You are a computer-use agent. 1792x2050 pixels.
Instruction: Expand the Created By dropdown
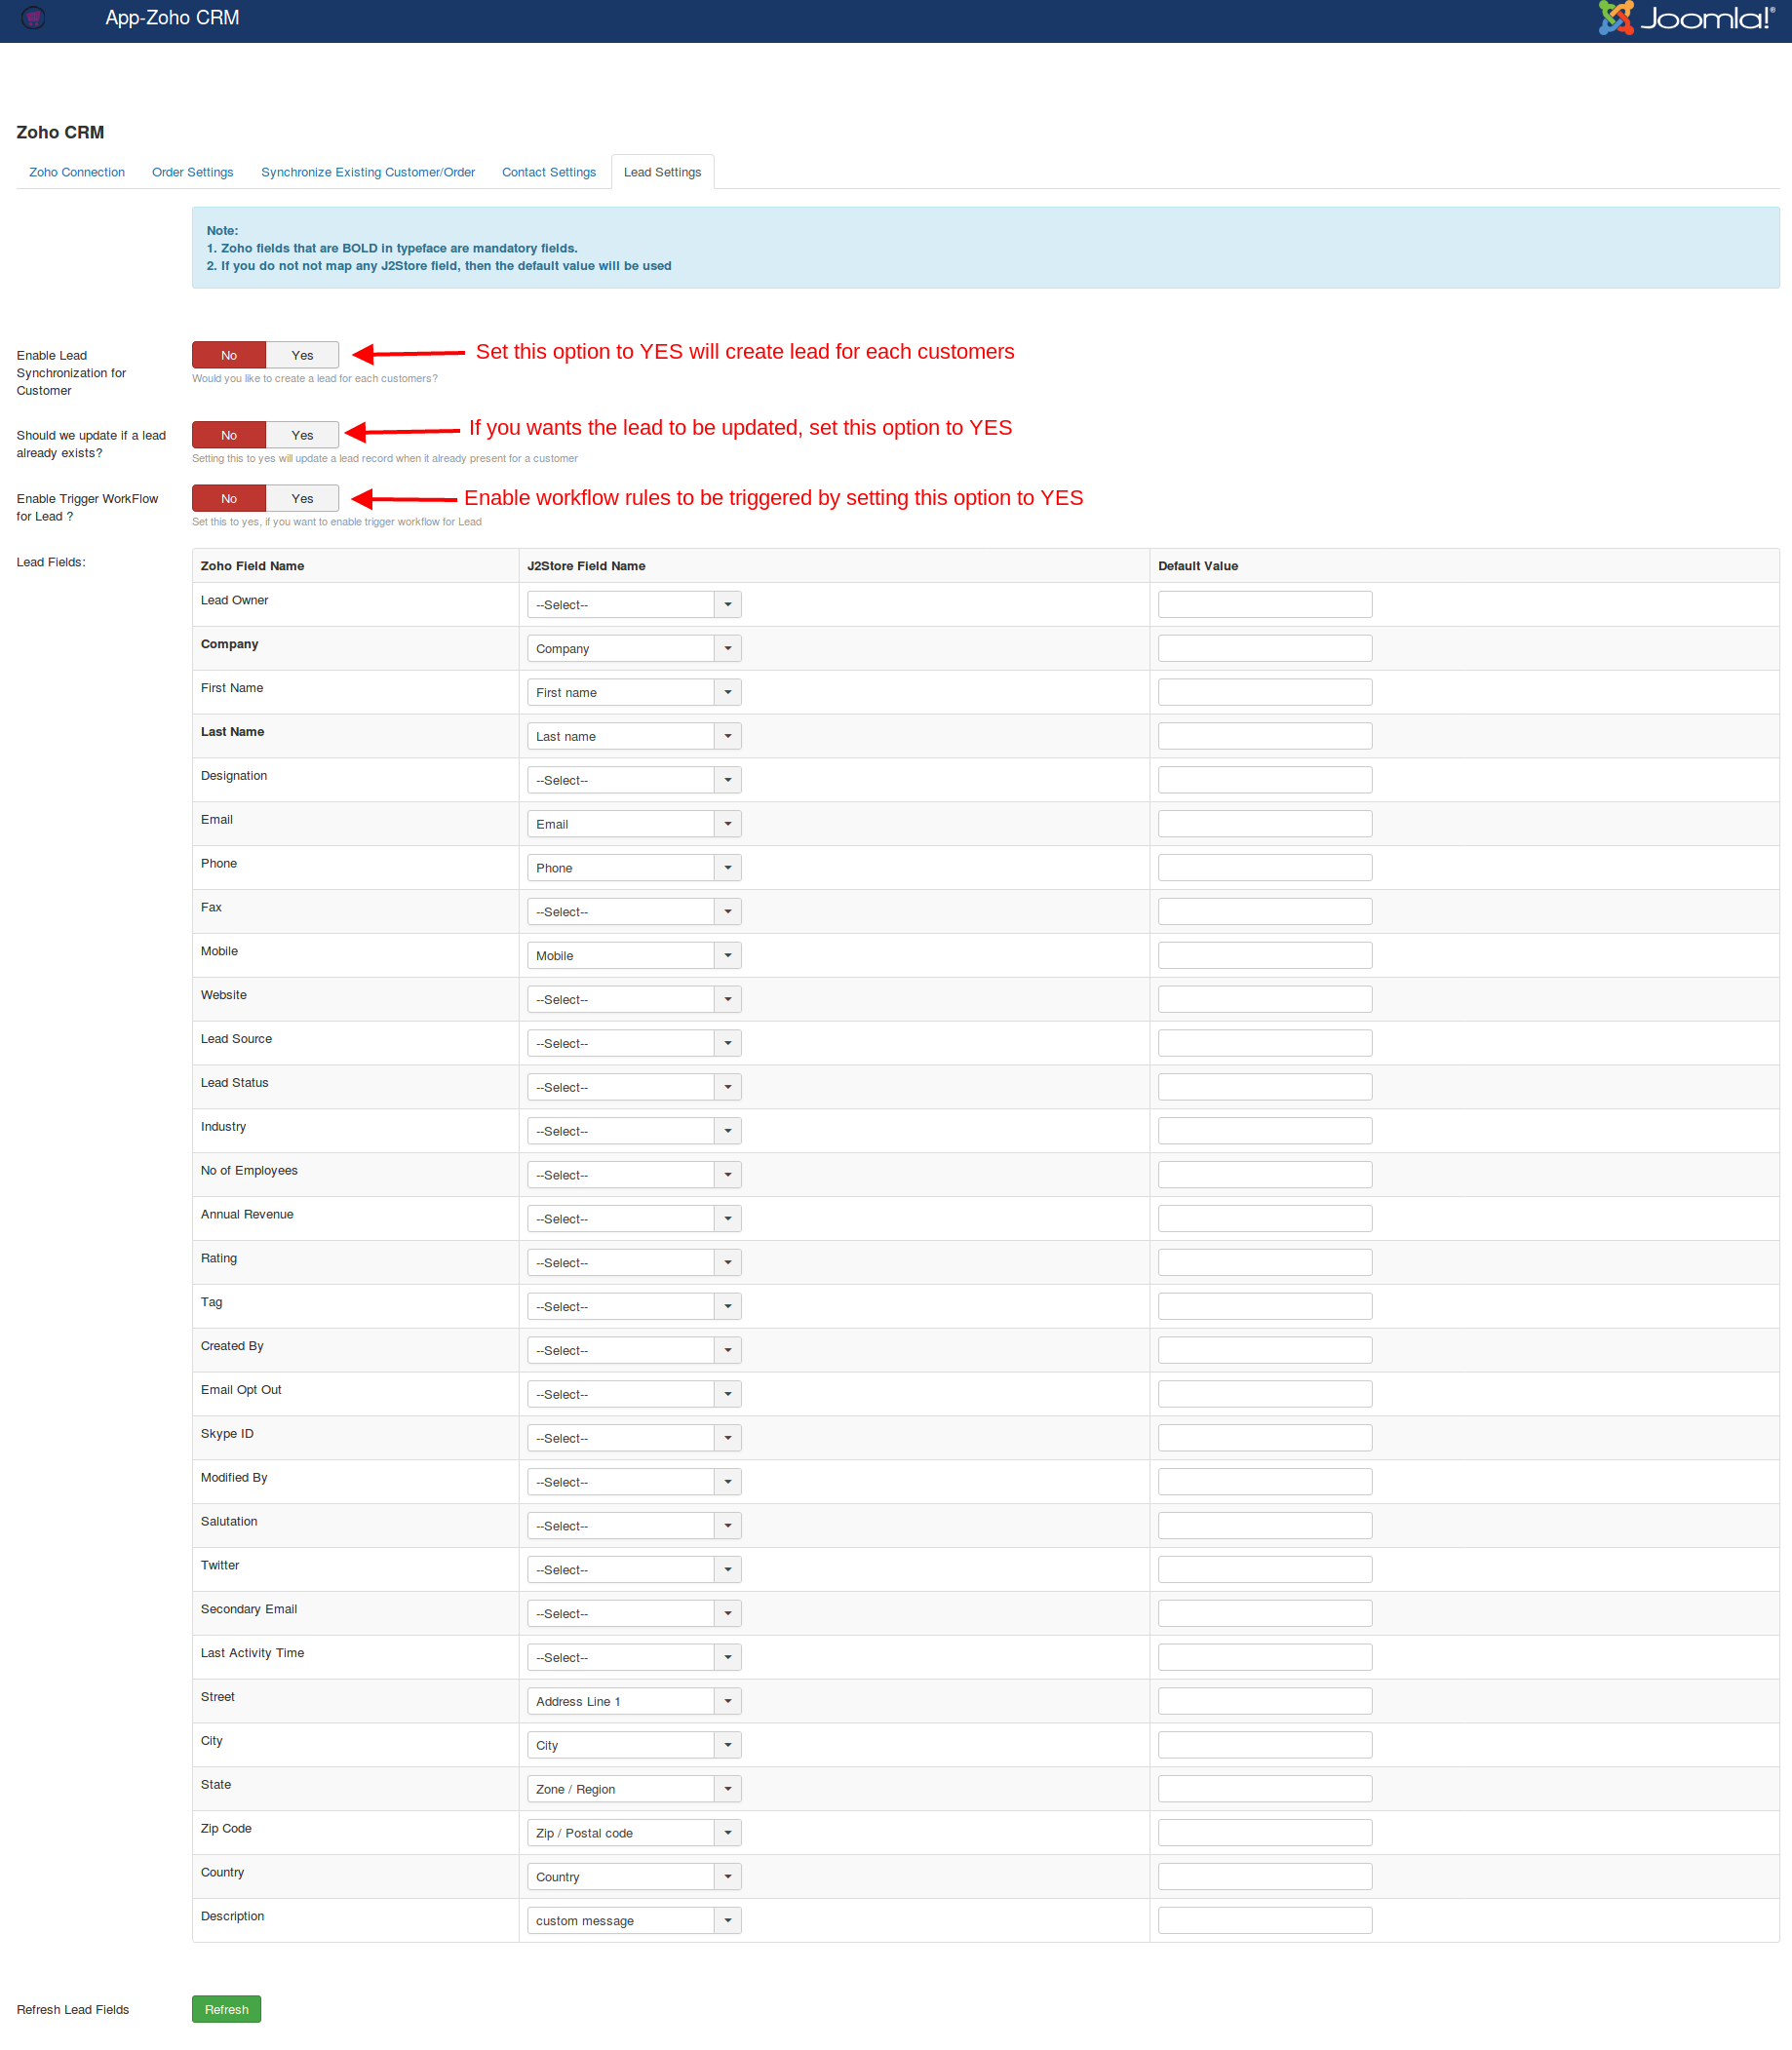(x=634, y=1351)
